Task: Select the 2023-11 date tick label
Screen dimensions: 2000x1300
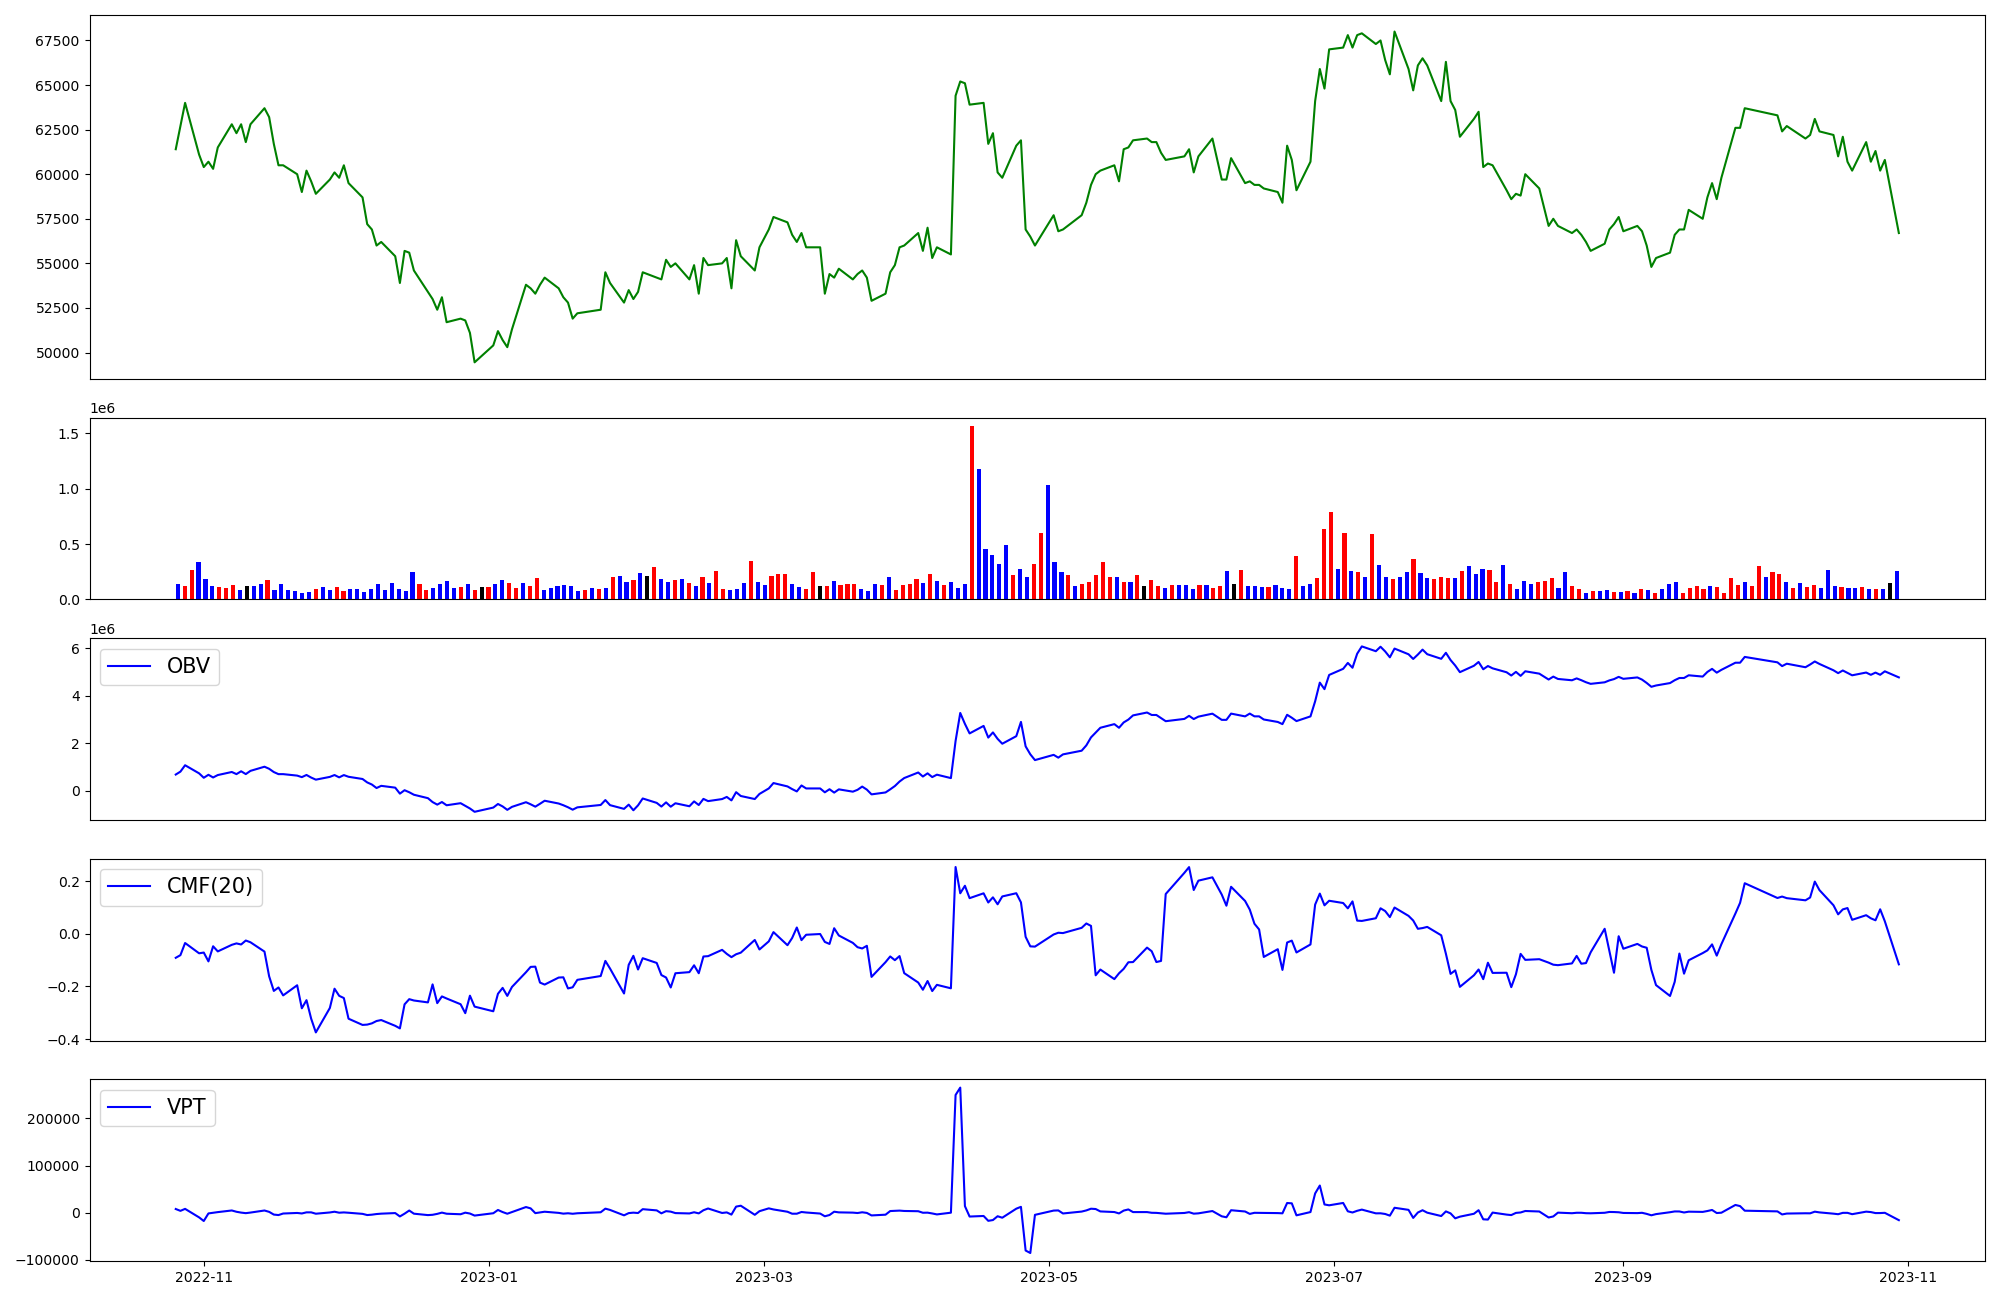Action: [x=1908, y=1277]
